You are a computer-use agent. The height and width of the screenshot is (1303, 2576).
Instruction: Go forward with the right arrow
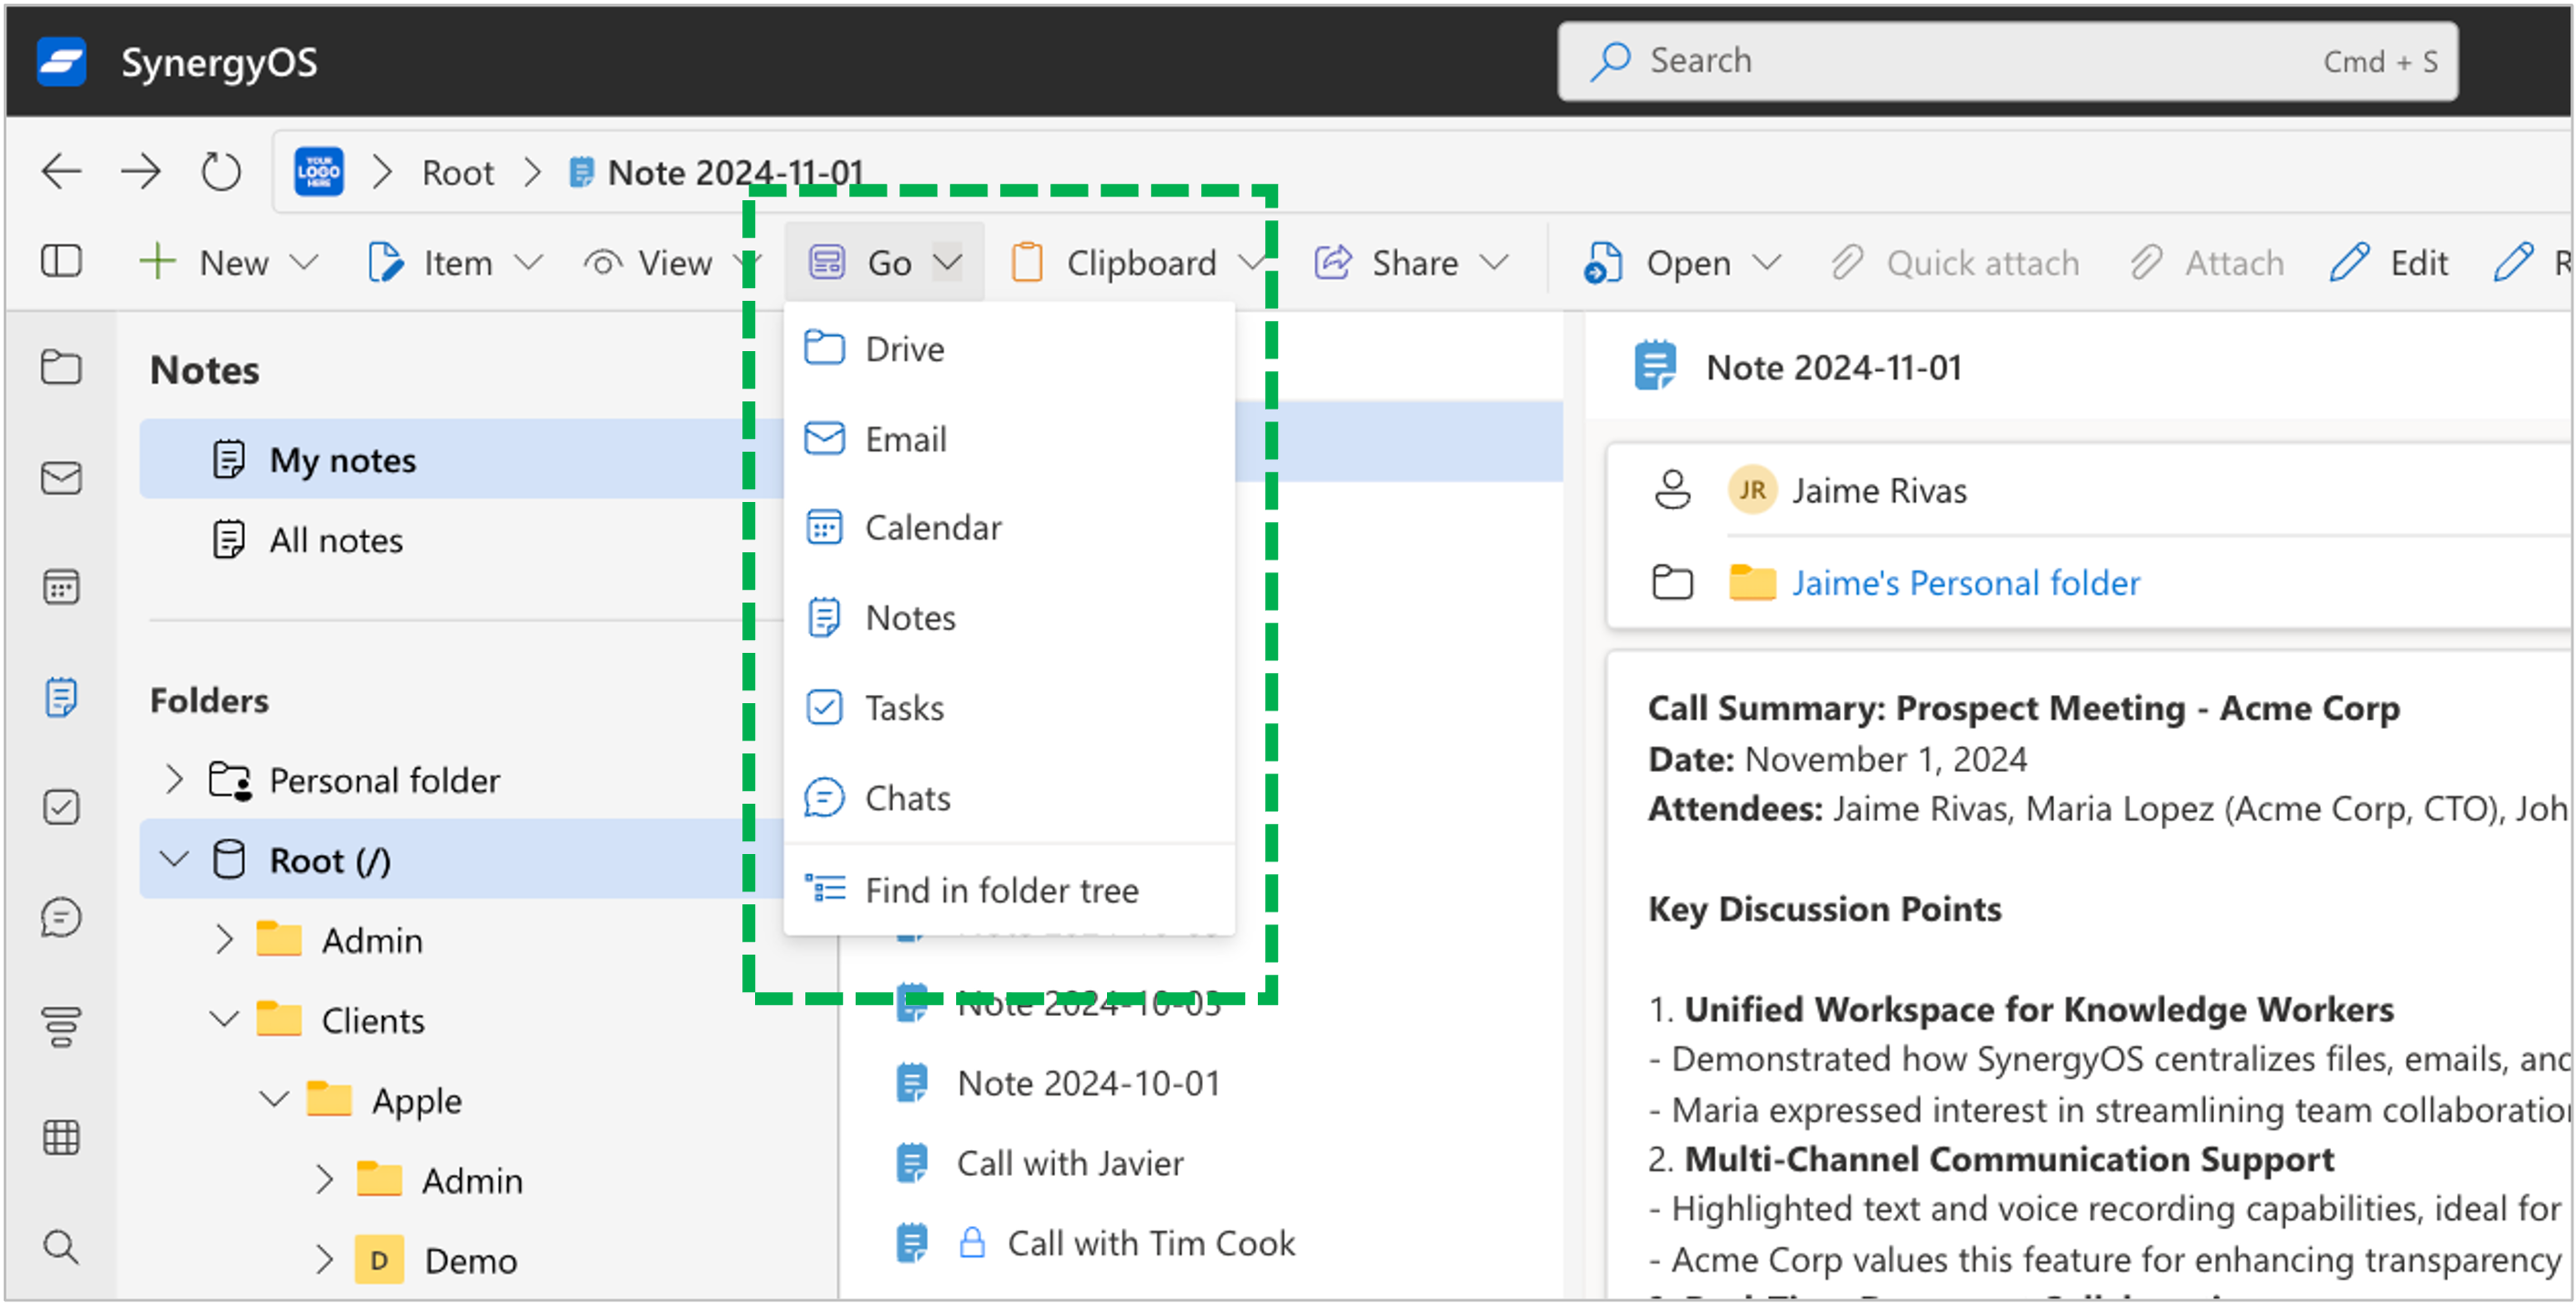coord(140,171)
